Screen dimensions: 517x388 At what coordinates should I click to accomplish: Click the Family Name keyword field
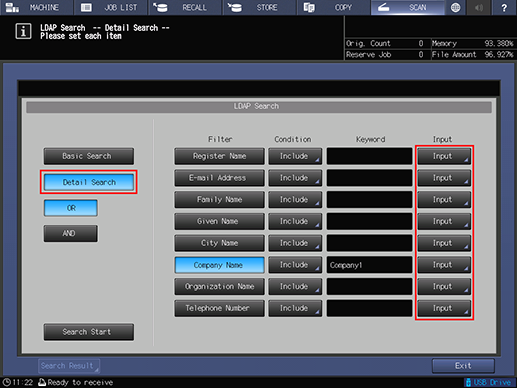click(370, 200)
